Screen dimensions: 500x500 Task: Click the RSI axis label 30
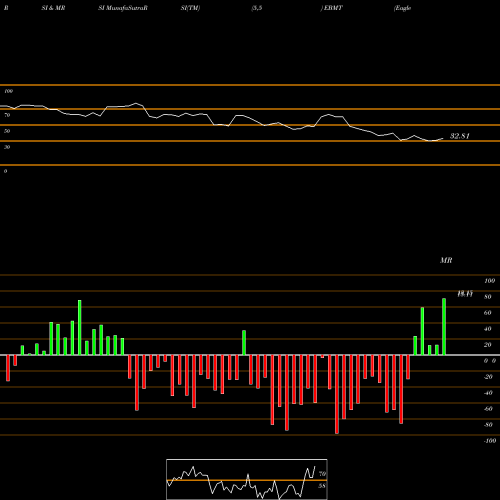[x=7, y=147]
